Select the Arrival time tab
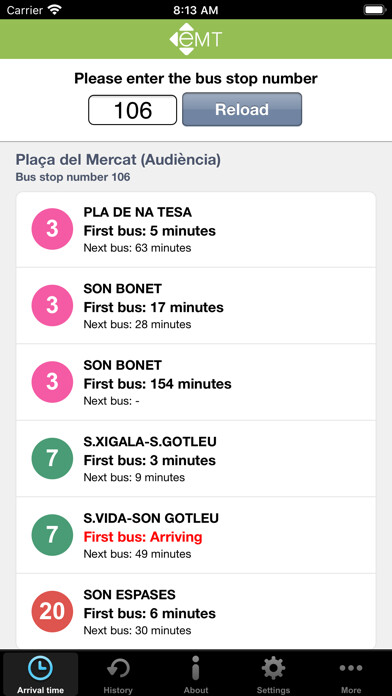This screenshot has height=696, width=392. click(40, 673)
